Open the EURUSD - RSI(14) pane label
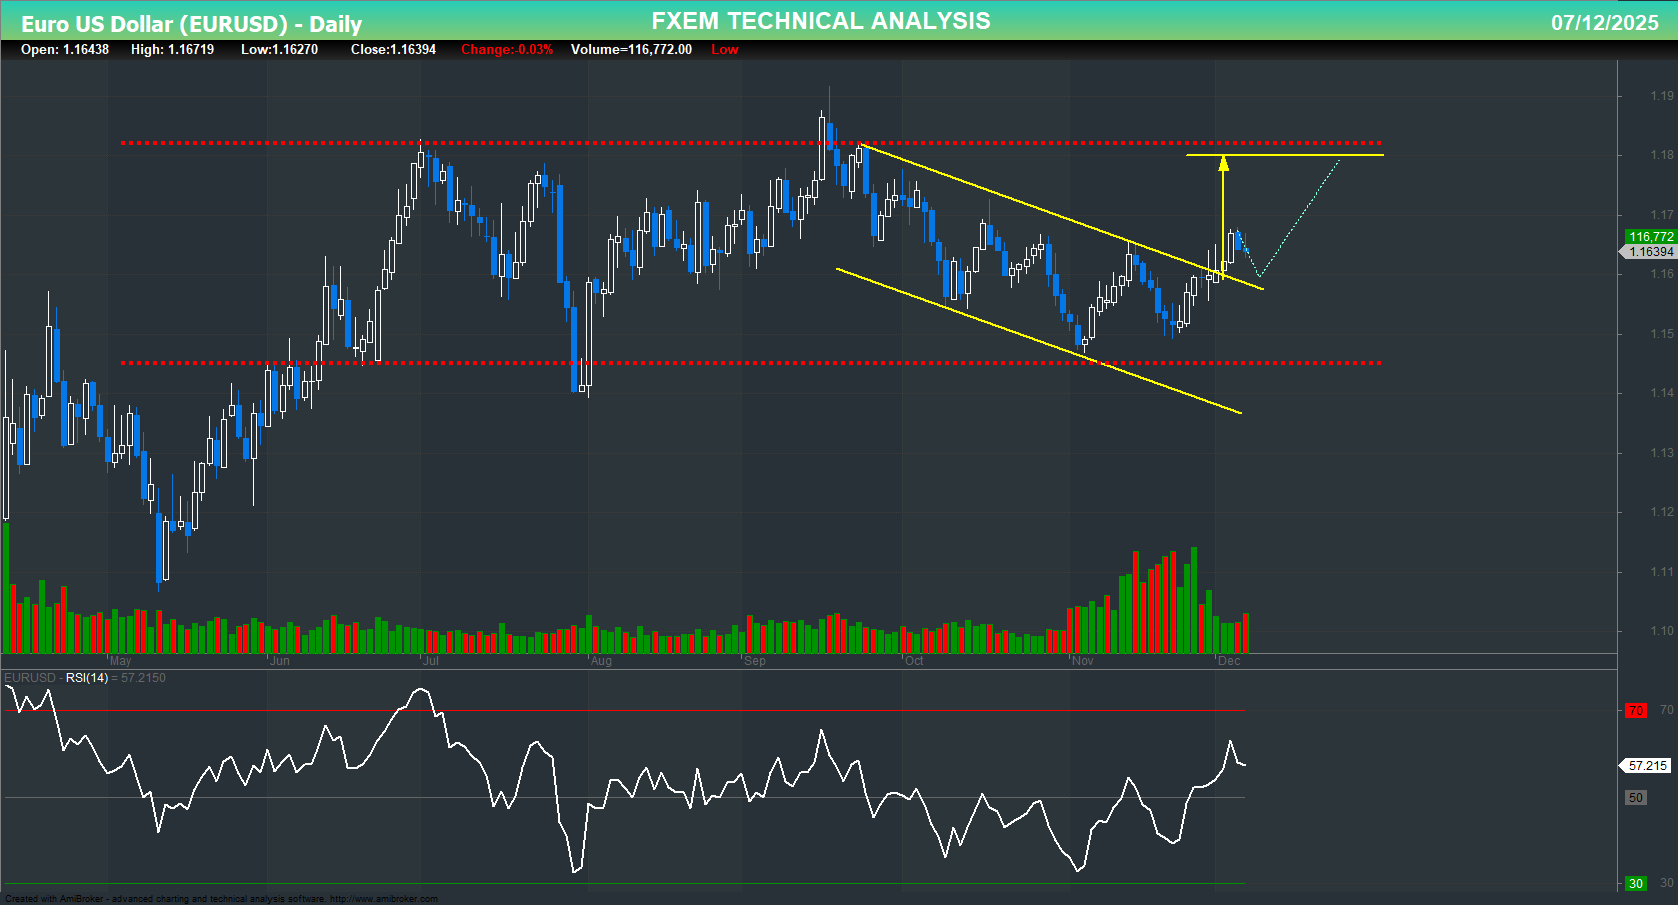 point(85,677)
